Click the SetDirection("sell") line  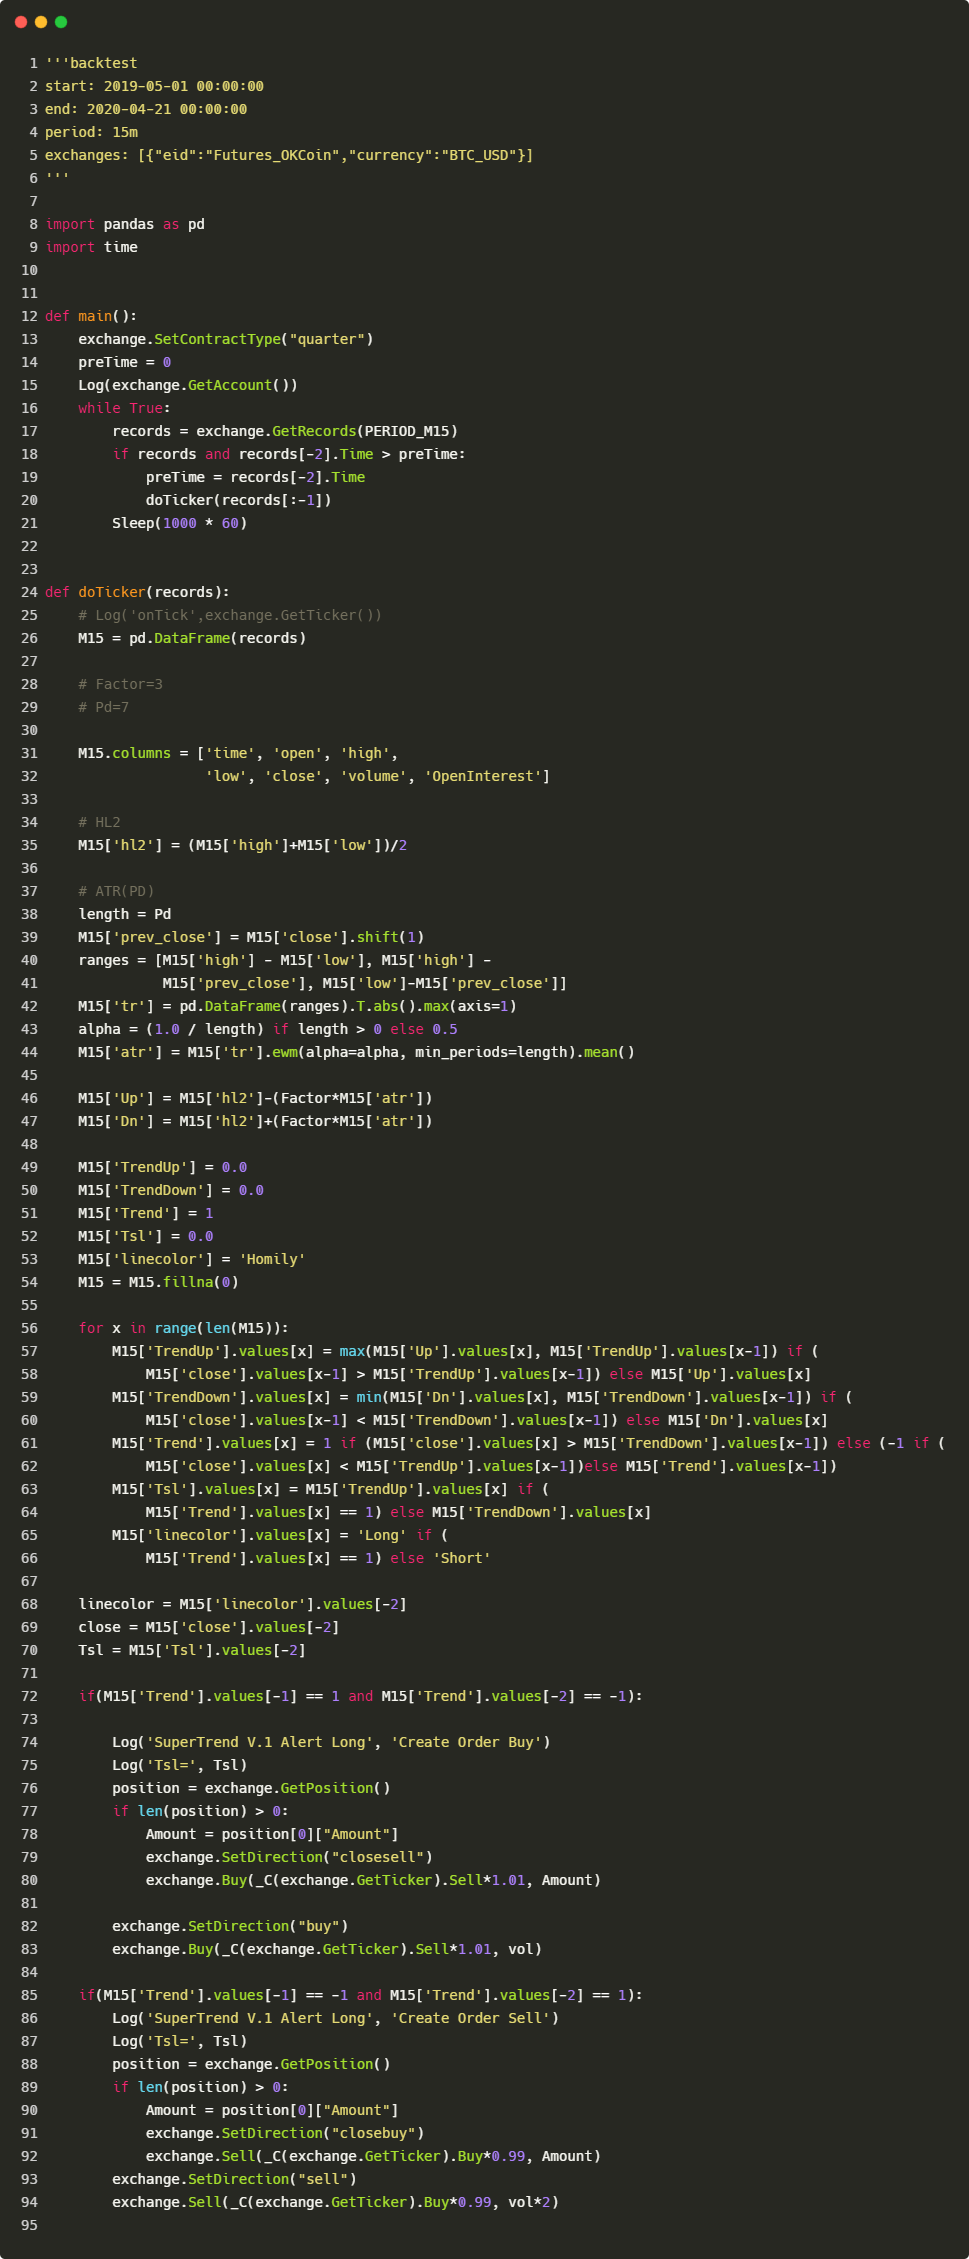[x=234, y=2179]
